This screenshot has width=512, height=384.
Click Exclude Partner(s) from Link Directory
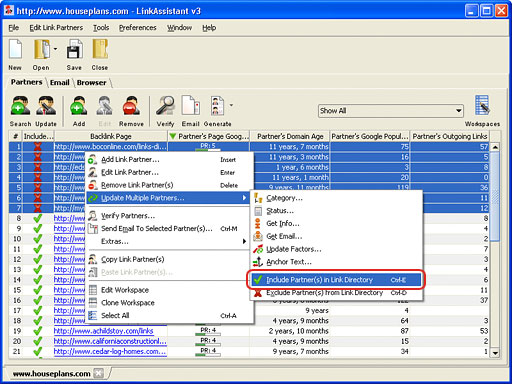pyautogui.click(x=337, y=293)
